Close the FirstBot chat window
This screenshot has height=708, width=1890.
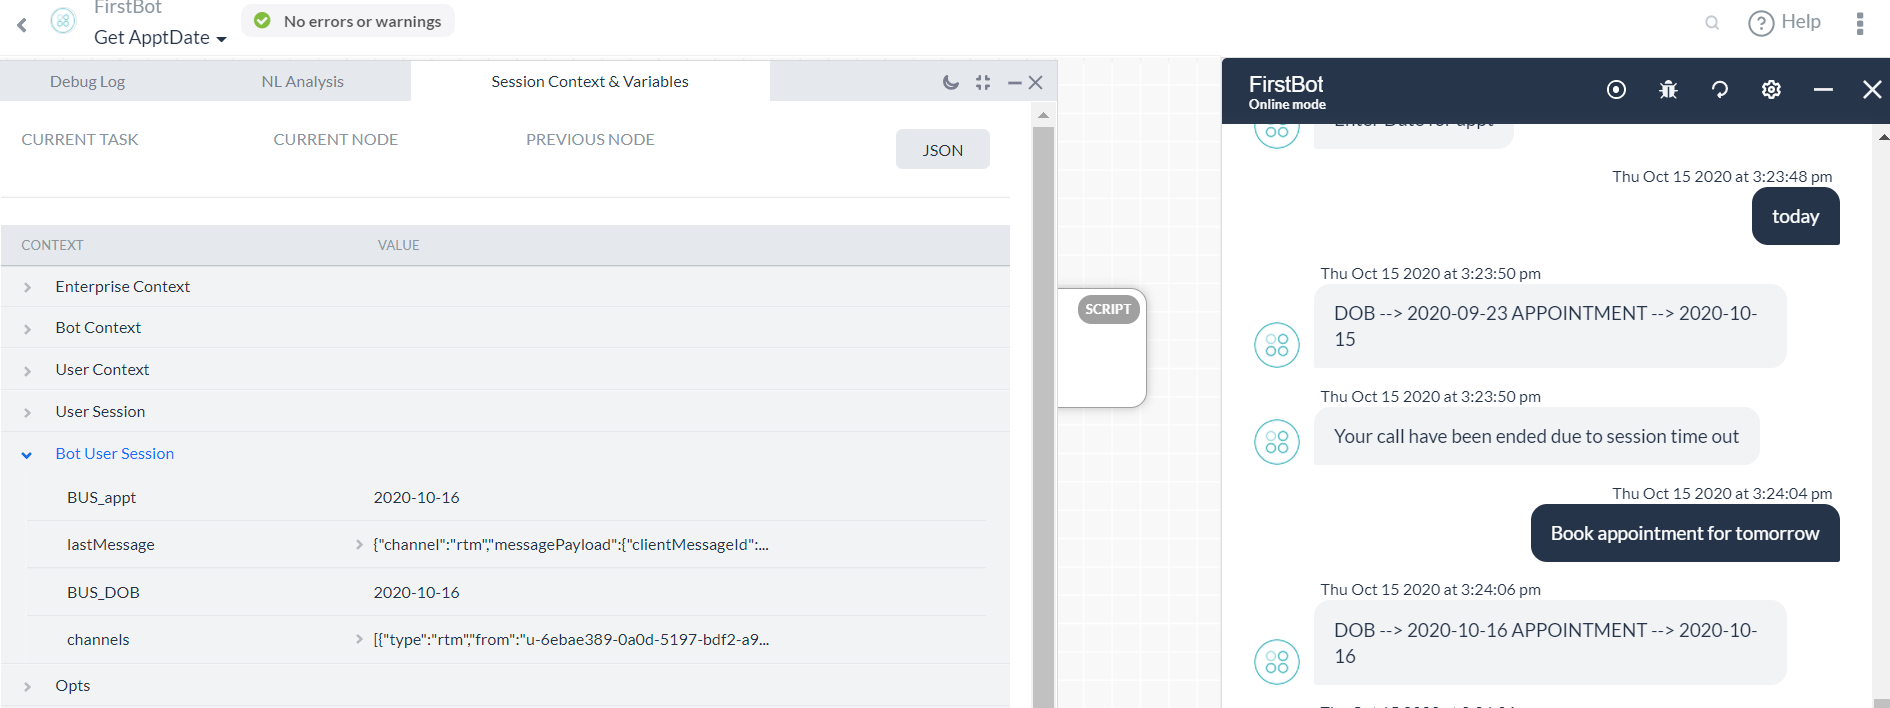click(x=1872, y=90)
